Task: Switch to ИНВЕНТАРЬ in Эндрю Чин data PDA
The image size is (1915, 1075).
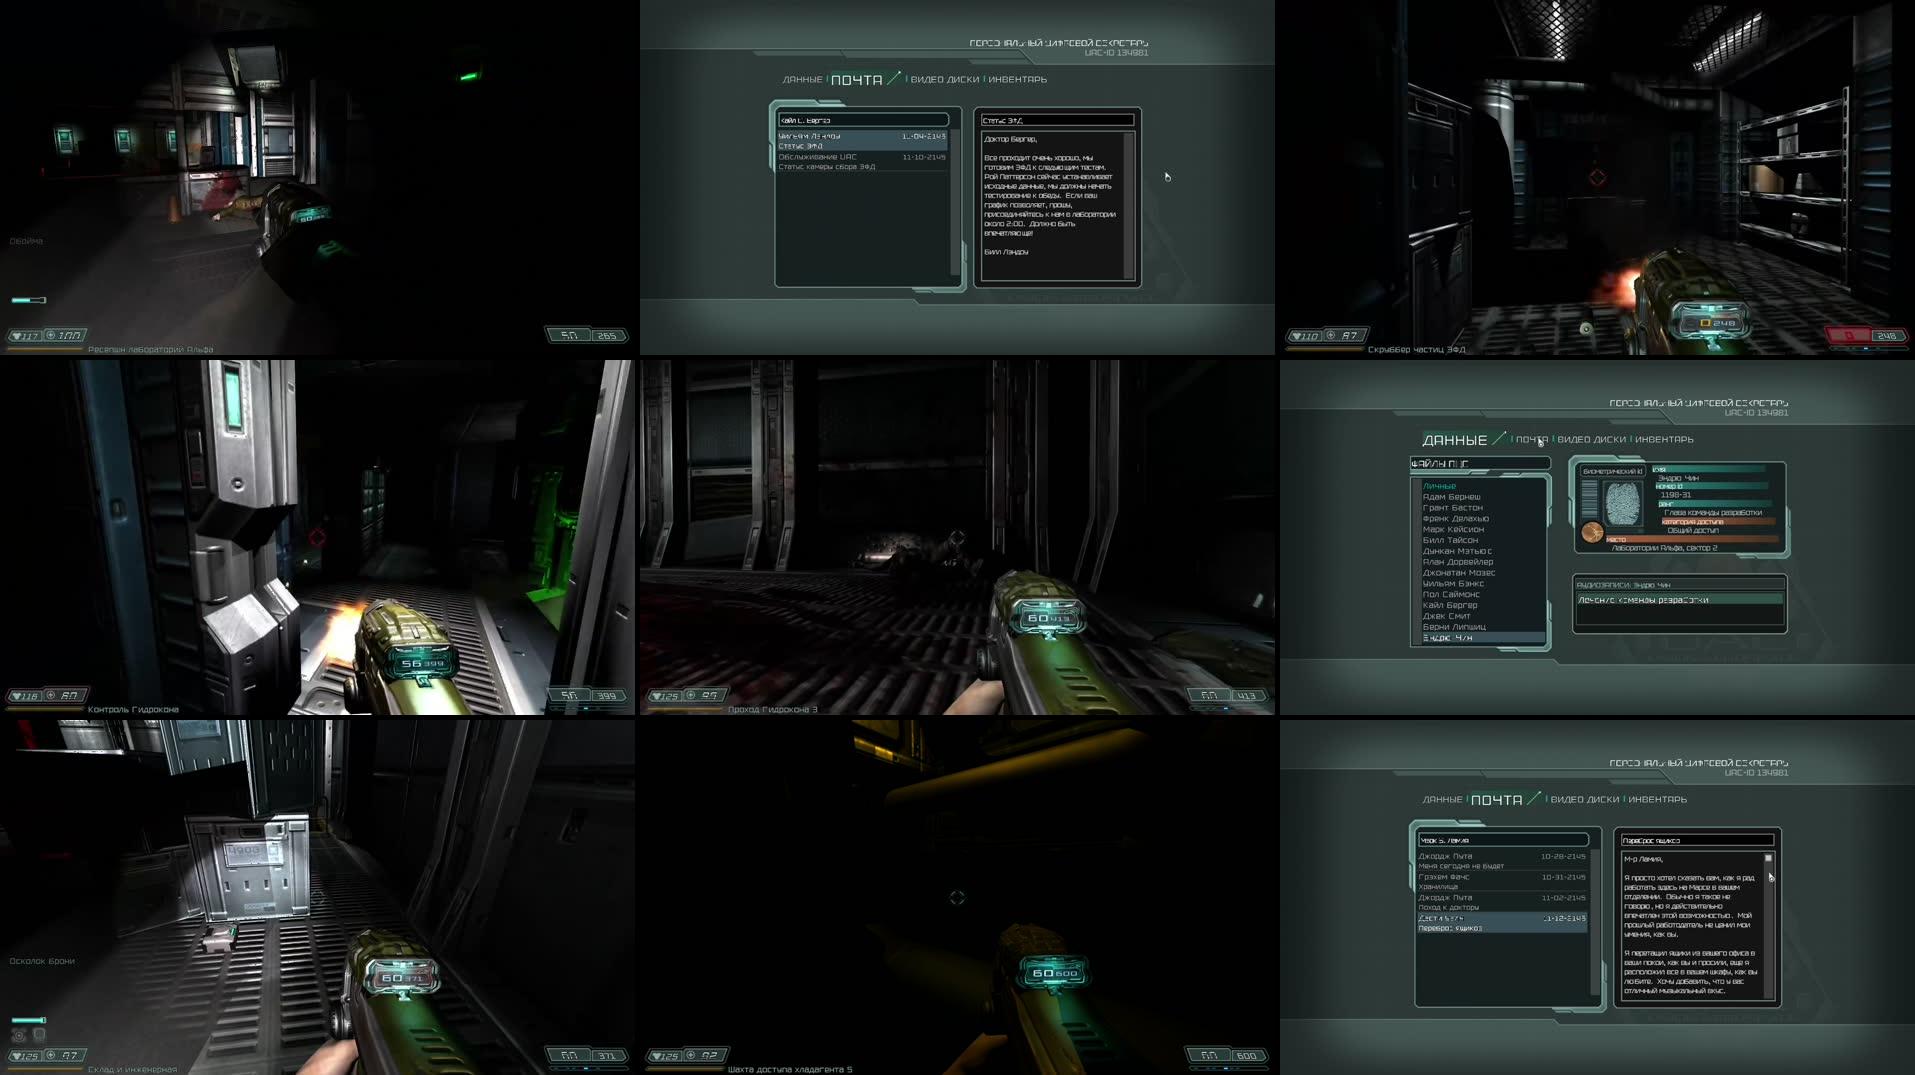Action: [1664, 439]
